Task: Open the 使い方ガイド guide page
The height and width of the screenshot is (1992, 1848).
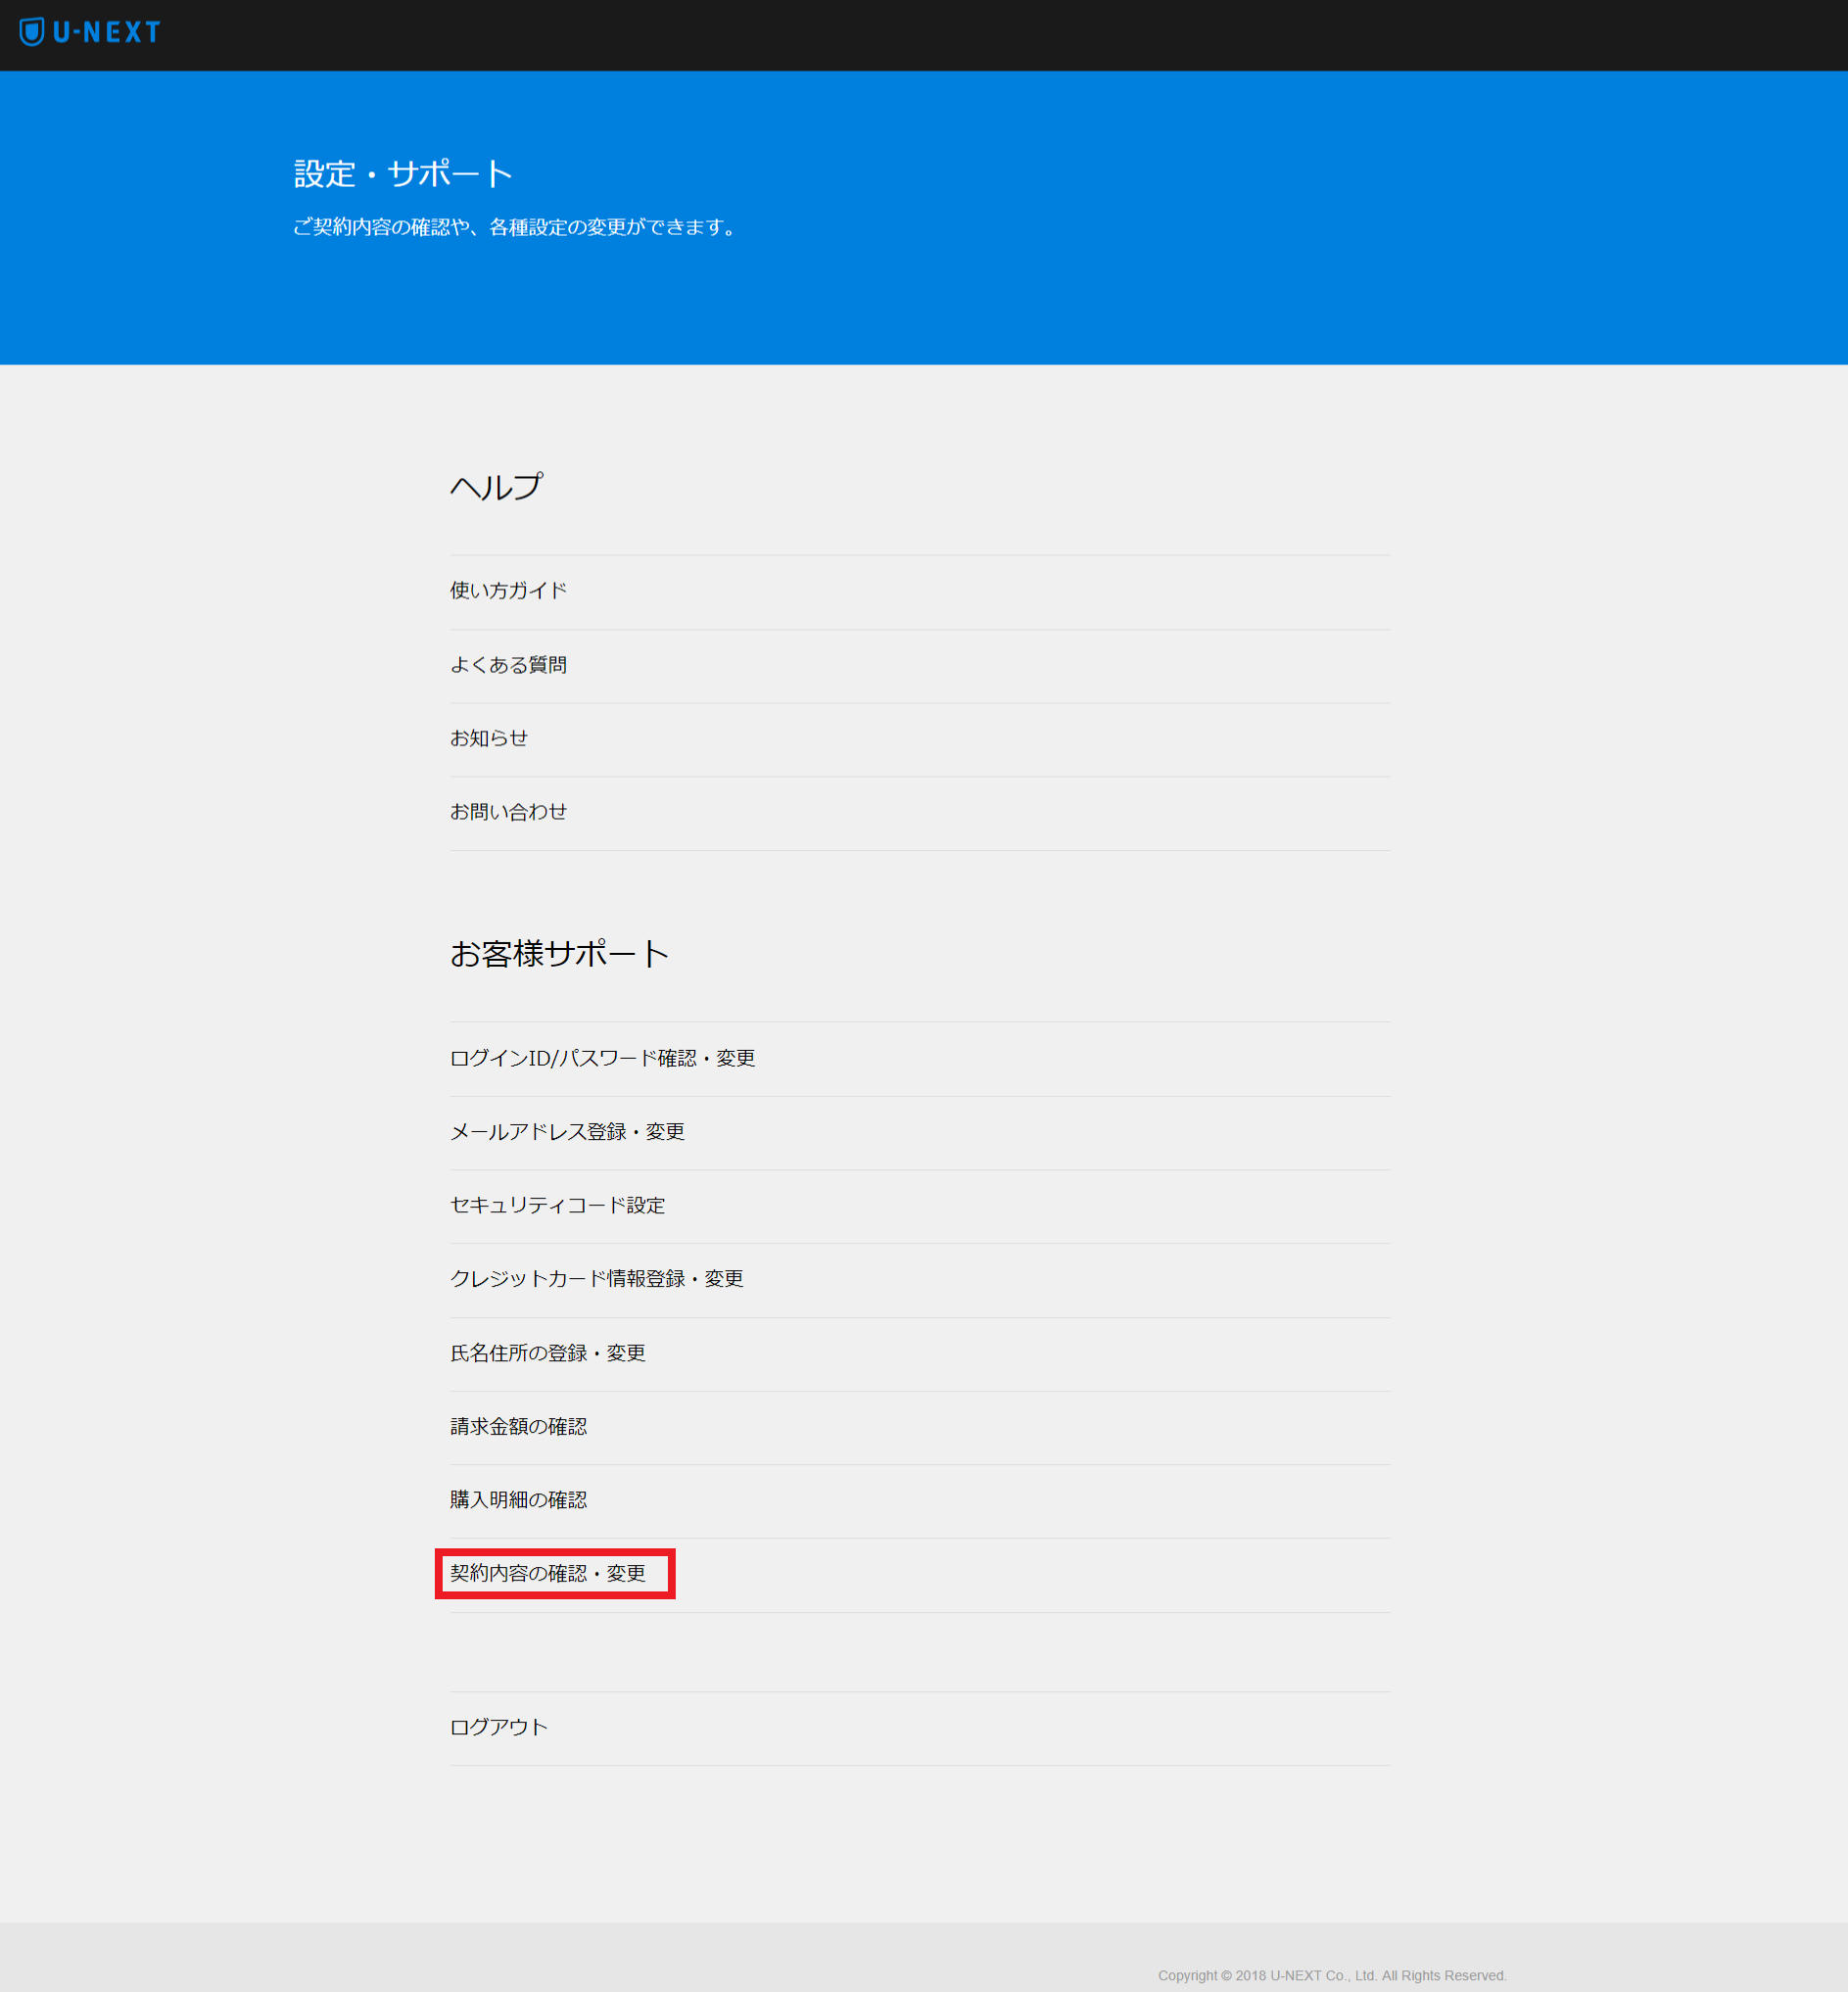Action: coord(508,590)
